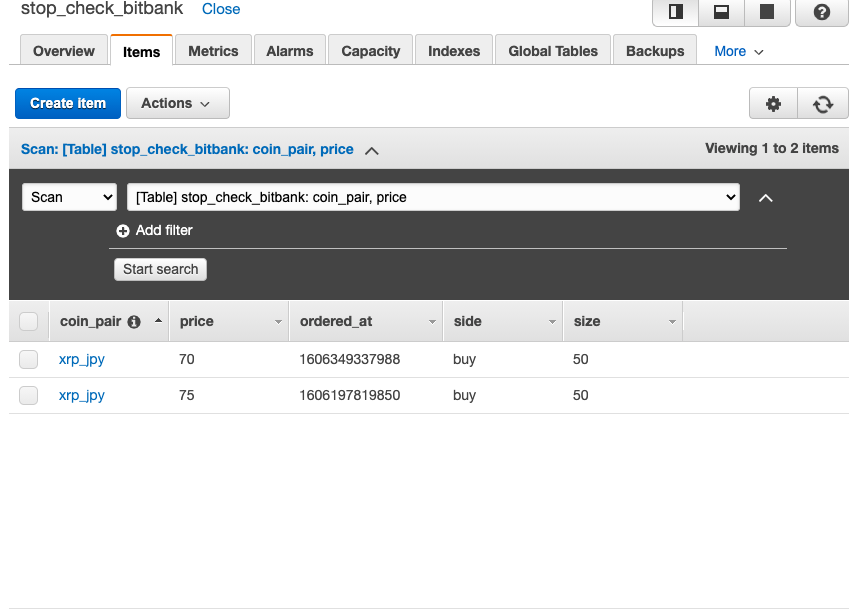The image size is (863, 609).
Task: Open the Capacity tab
Action: coord(370,51)
